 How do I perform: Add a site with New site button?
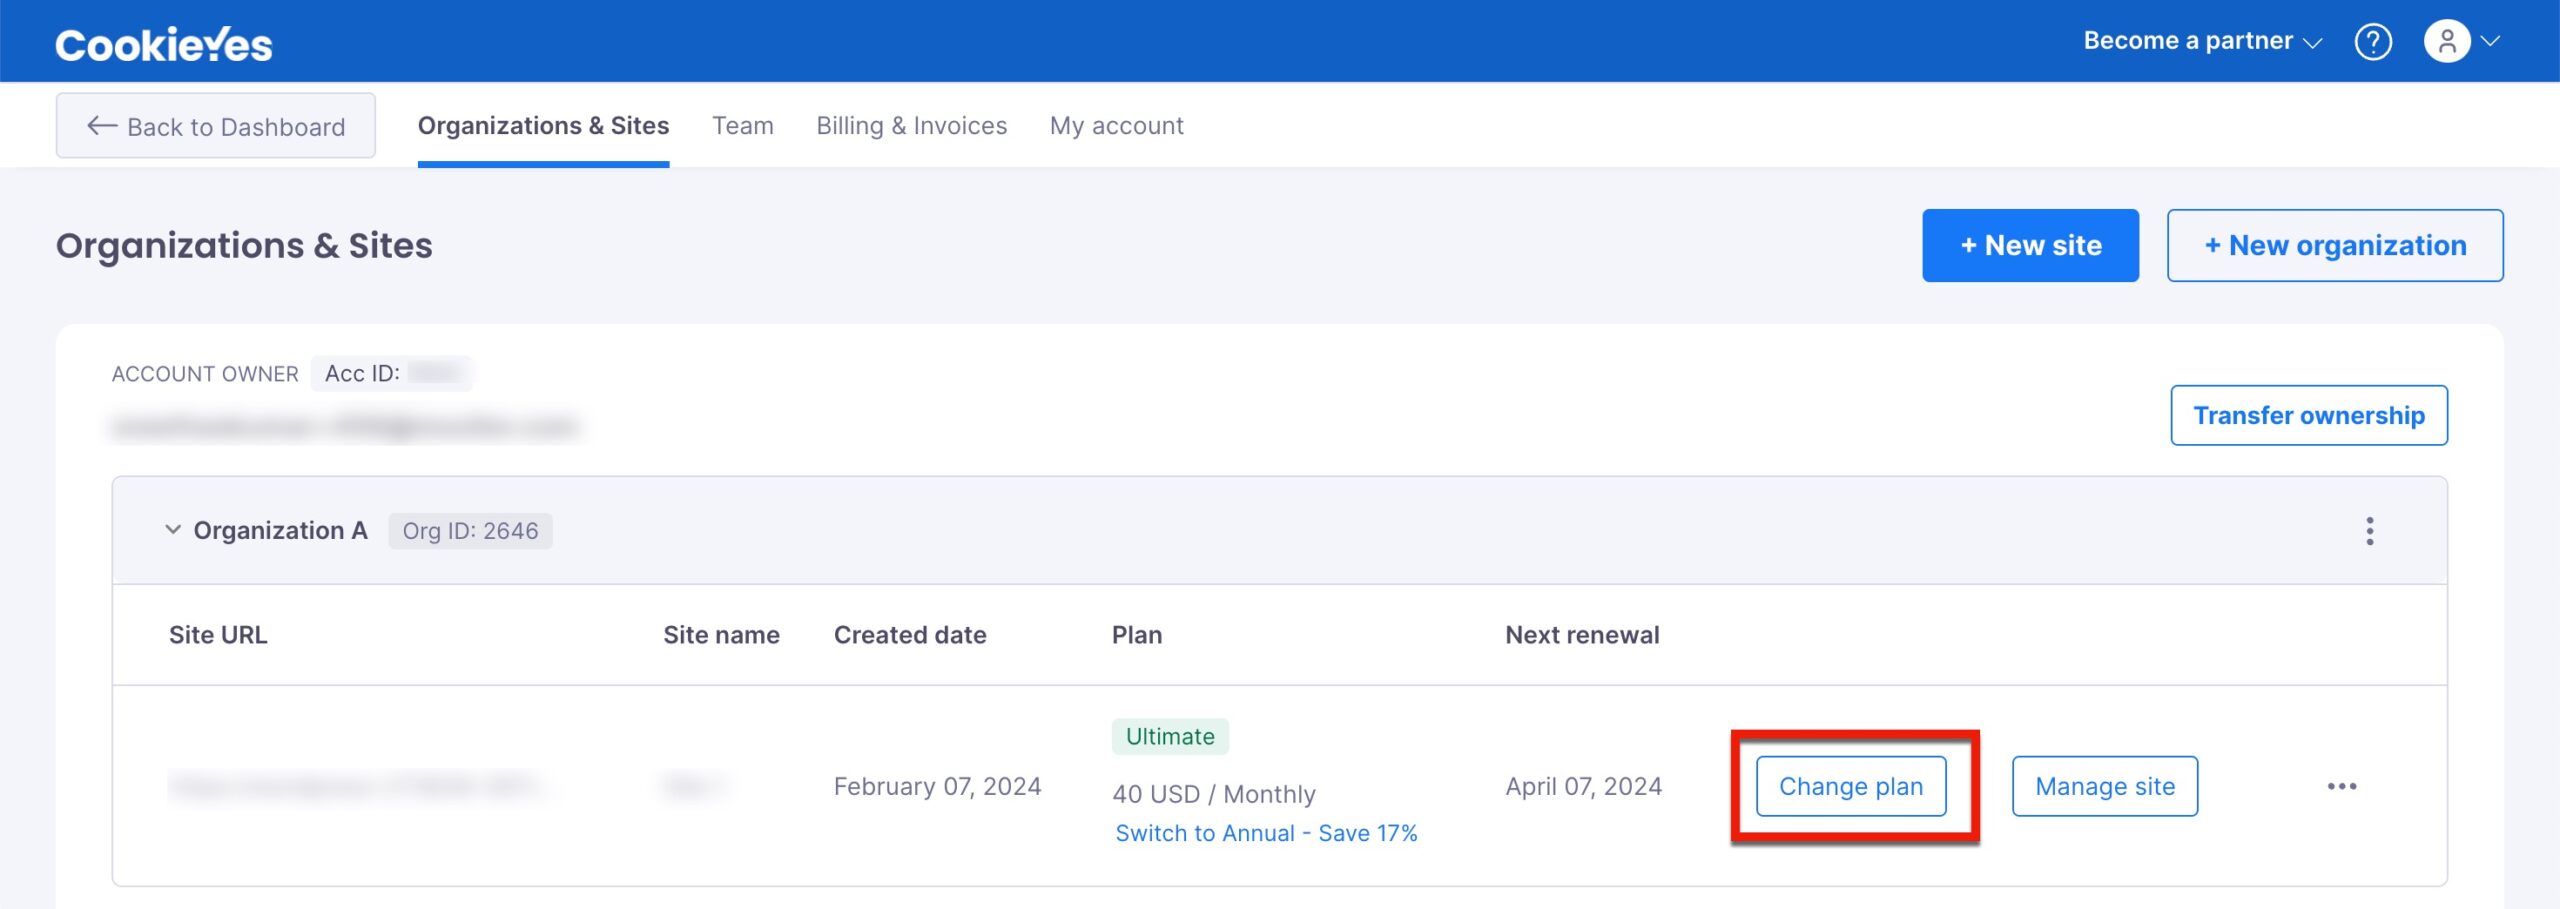click(2030, 246)
